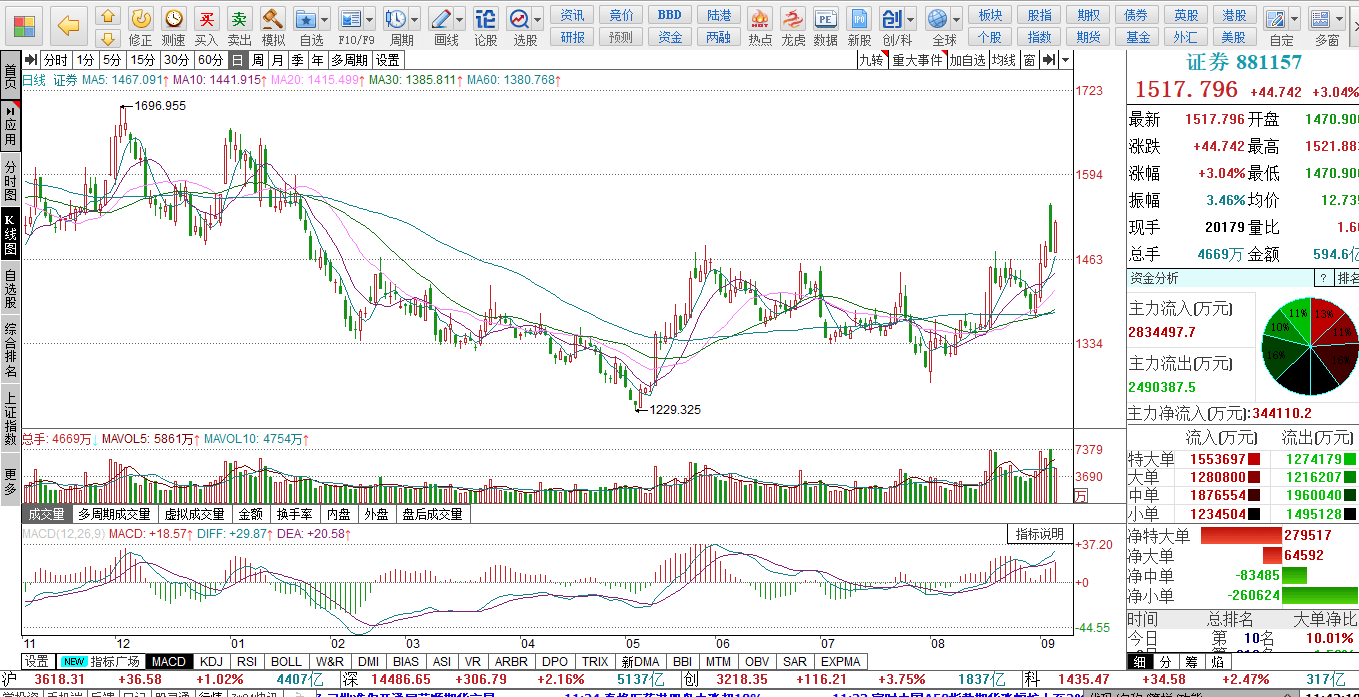This screenshot has width=1359, height=697.
Task: Click the 港股 market button
Action: tap(1236, 15)
